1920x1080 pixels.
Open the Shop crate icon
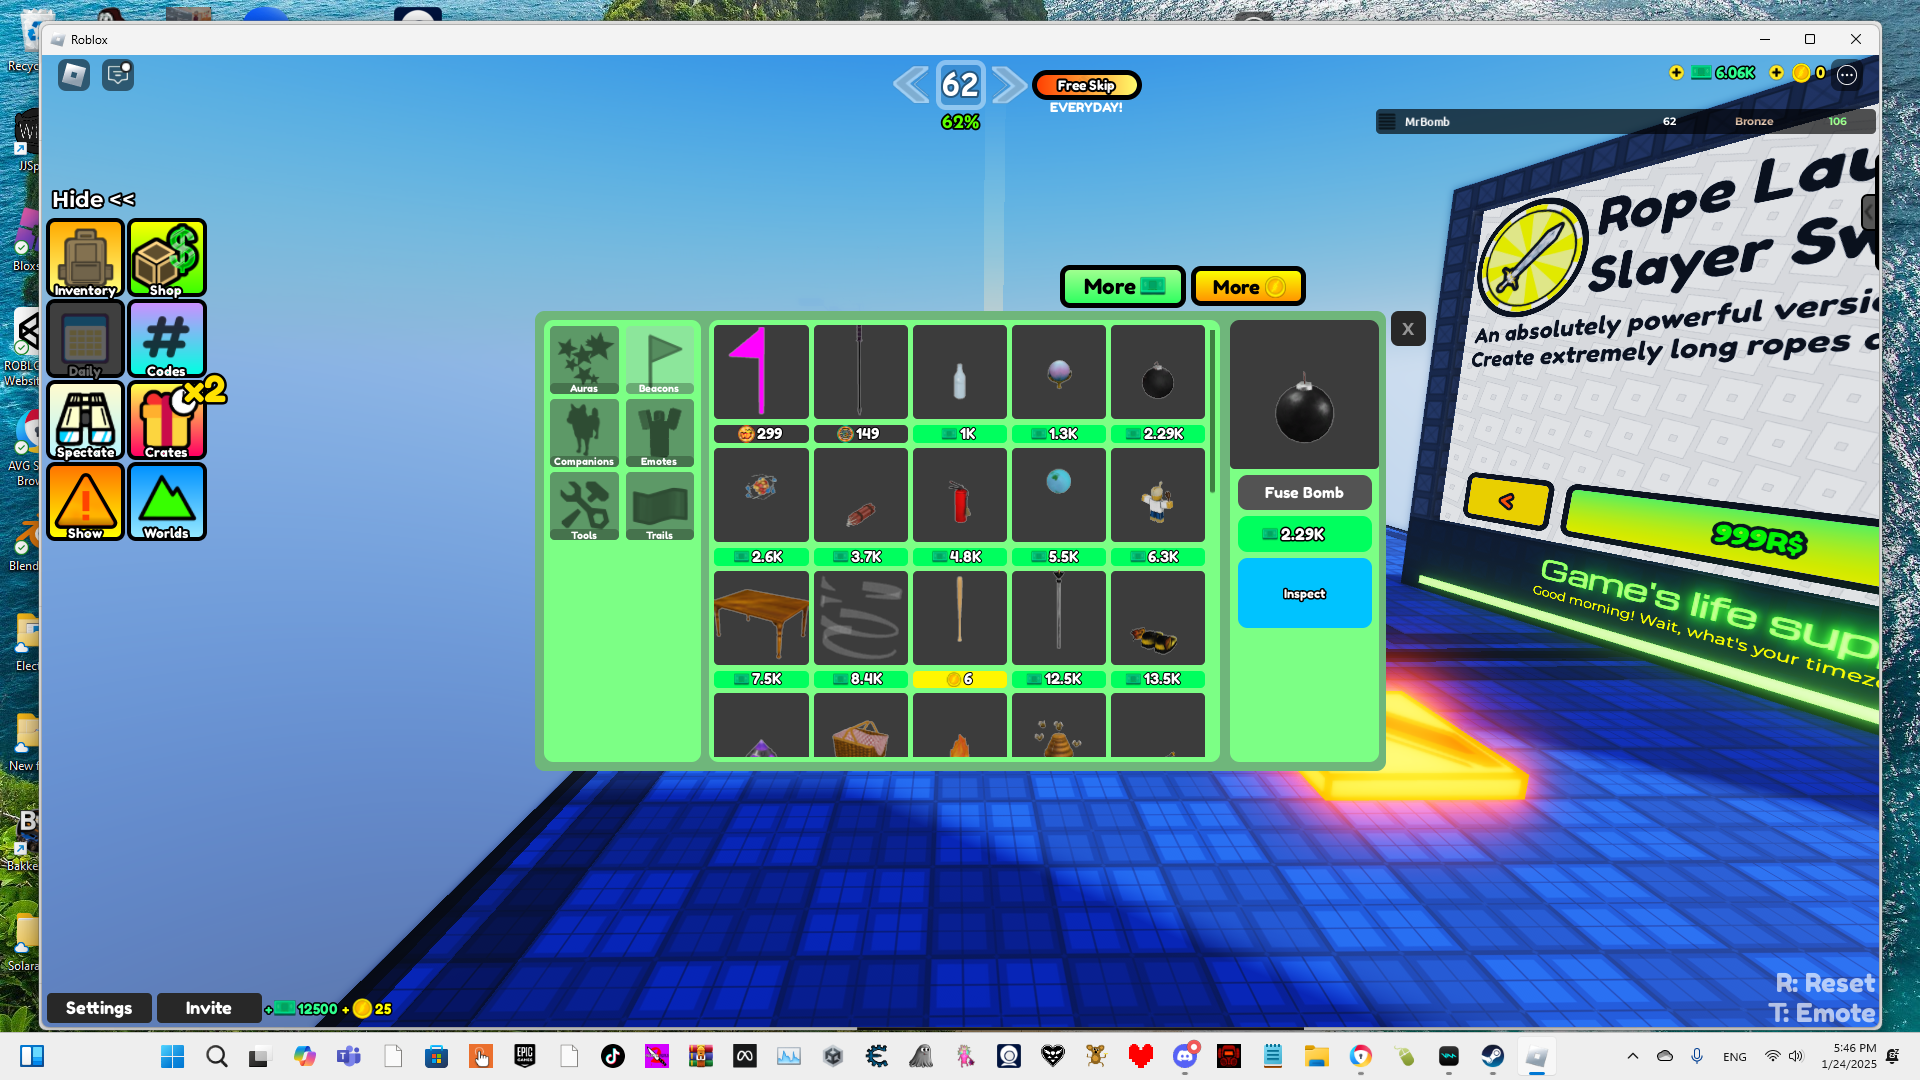coord(167,258)
